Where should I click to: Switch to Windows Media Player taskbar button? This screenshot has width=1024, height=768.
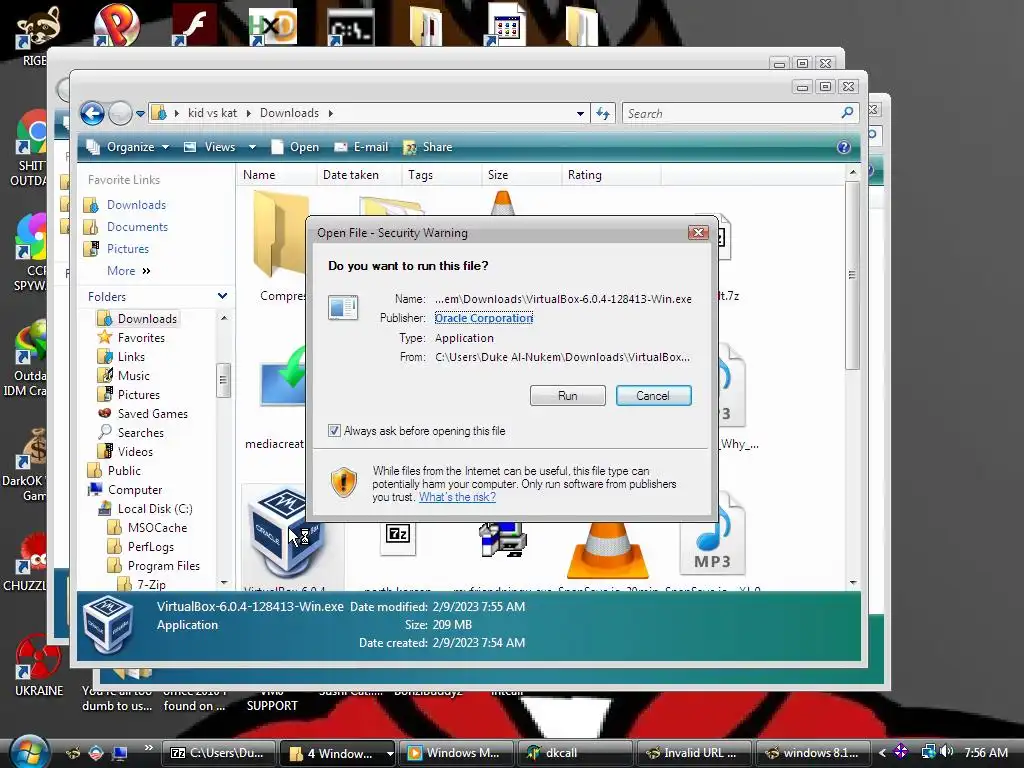456,753
